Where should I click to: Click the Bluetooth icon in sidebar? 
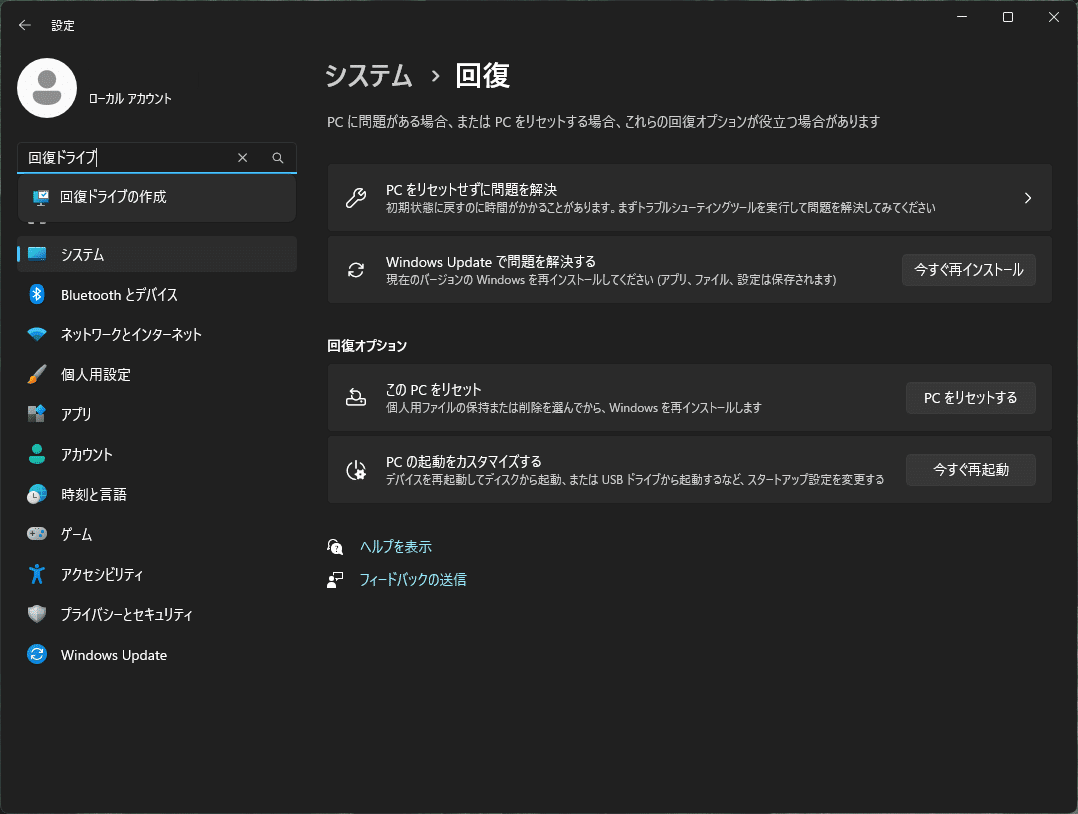(x=37, y=294)
